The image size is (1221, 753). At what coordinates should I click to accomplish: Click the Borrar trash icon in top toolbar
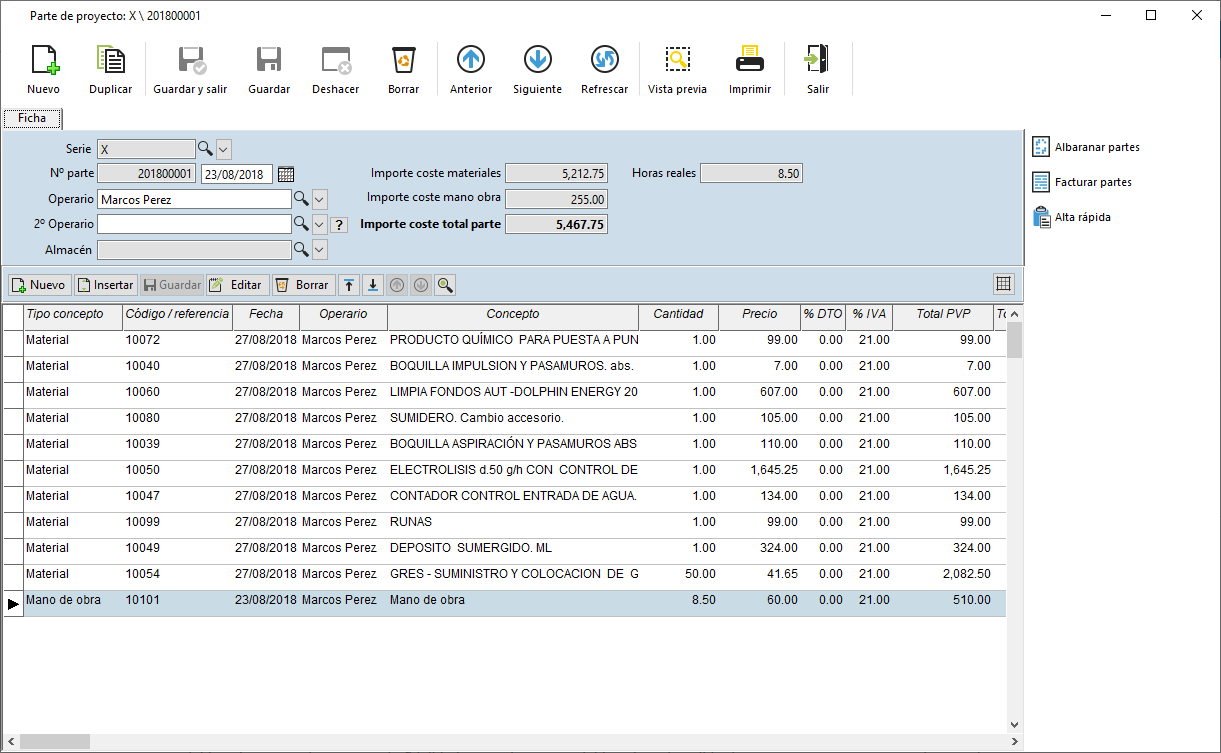(403, 60)
